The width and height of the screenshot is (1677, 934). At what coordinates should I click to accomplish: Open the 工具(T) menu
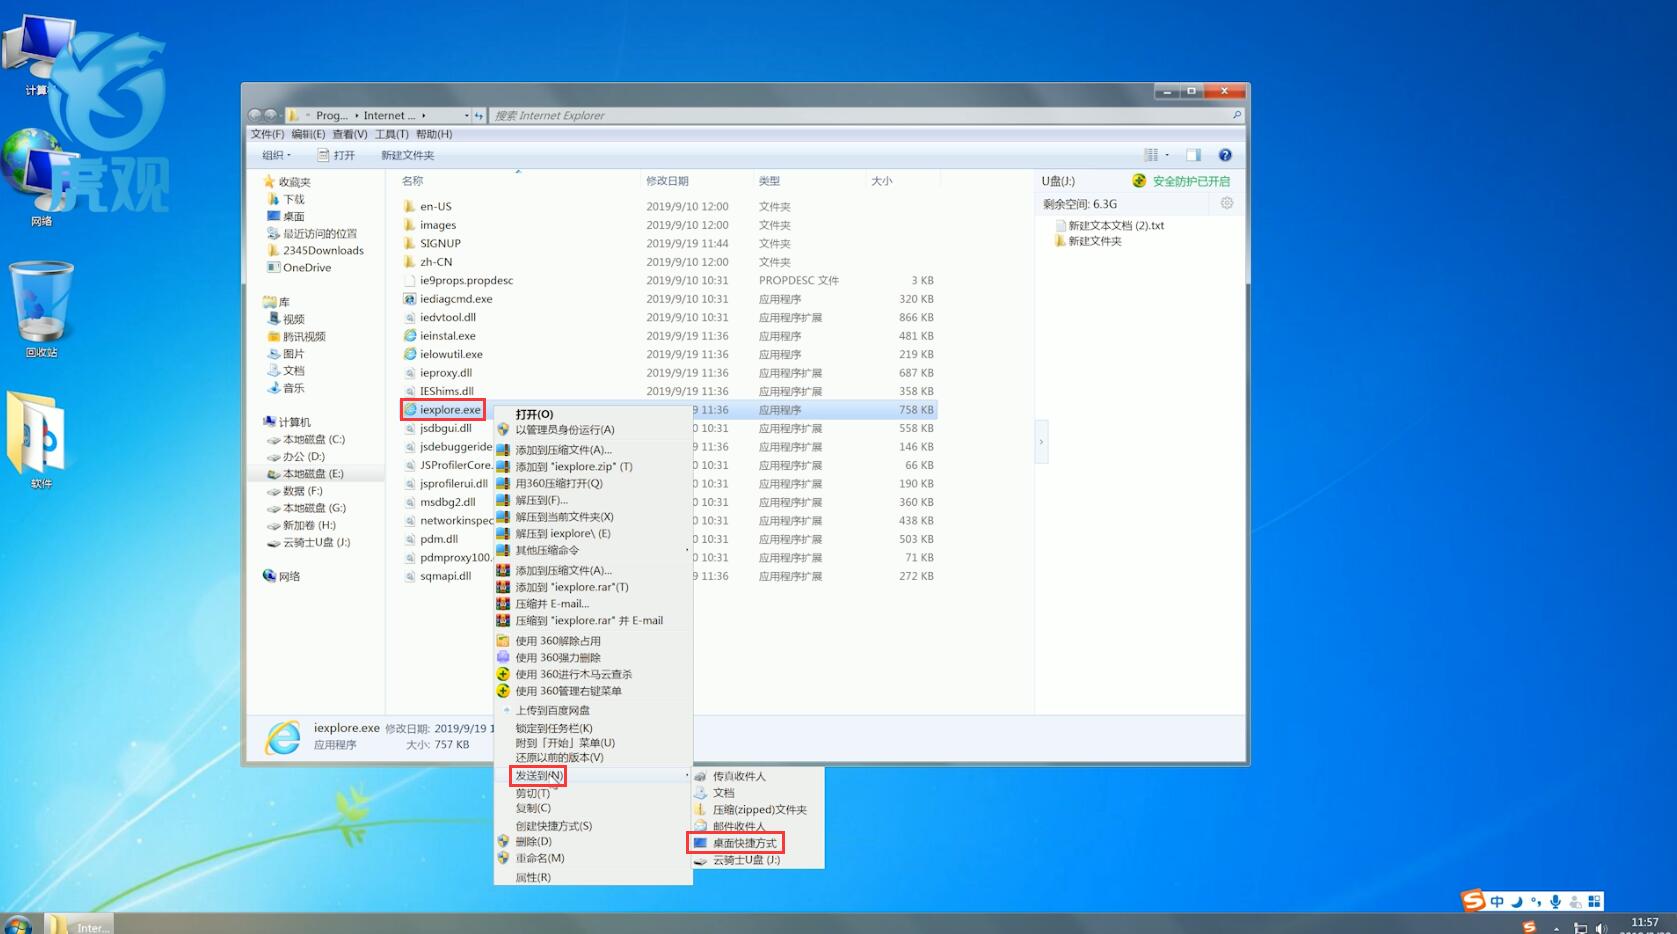(x=392, y=134)
